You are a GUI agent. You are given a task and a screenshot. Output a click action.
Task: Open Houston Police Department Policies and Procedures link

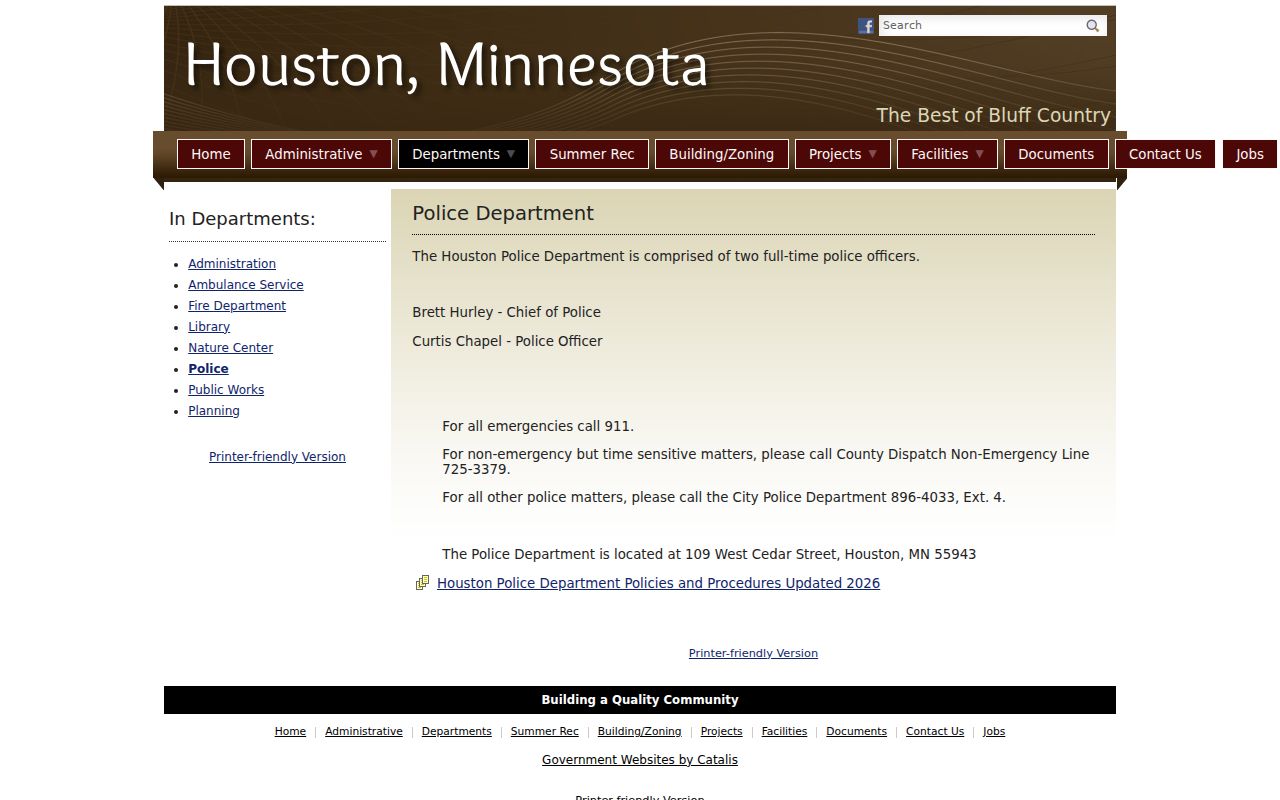(x=658, y=583)
